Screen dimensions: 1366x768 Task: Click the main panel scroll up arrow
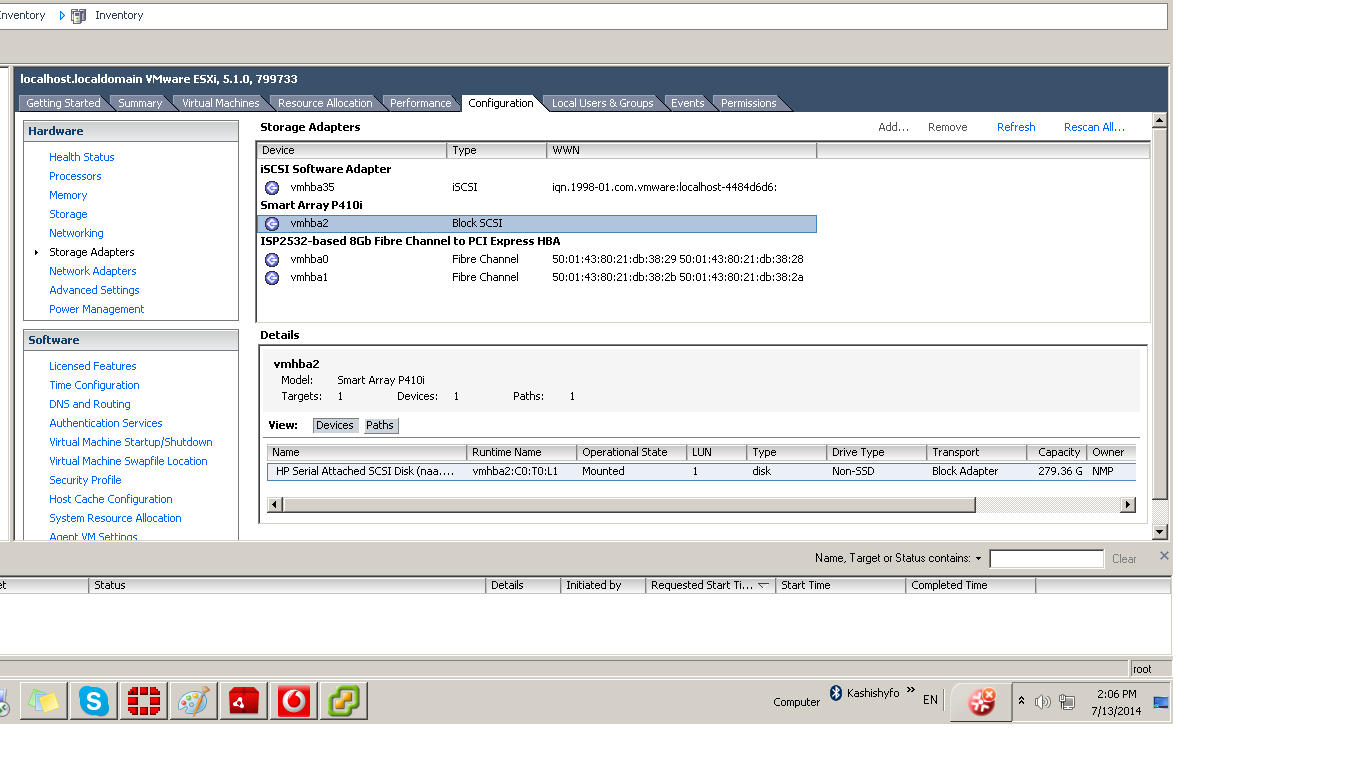pyautogui.click(x=1160, y=120)
